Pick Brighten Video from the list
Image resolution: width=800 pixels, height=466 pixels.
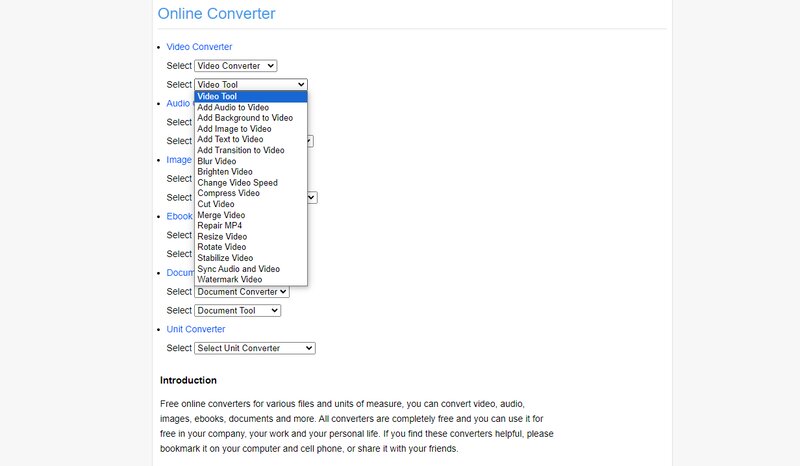tap(251, 171)
